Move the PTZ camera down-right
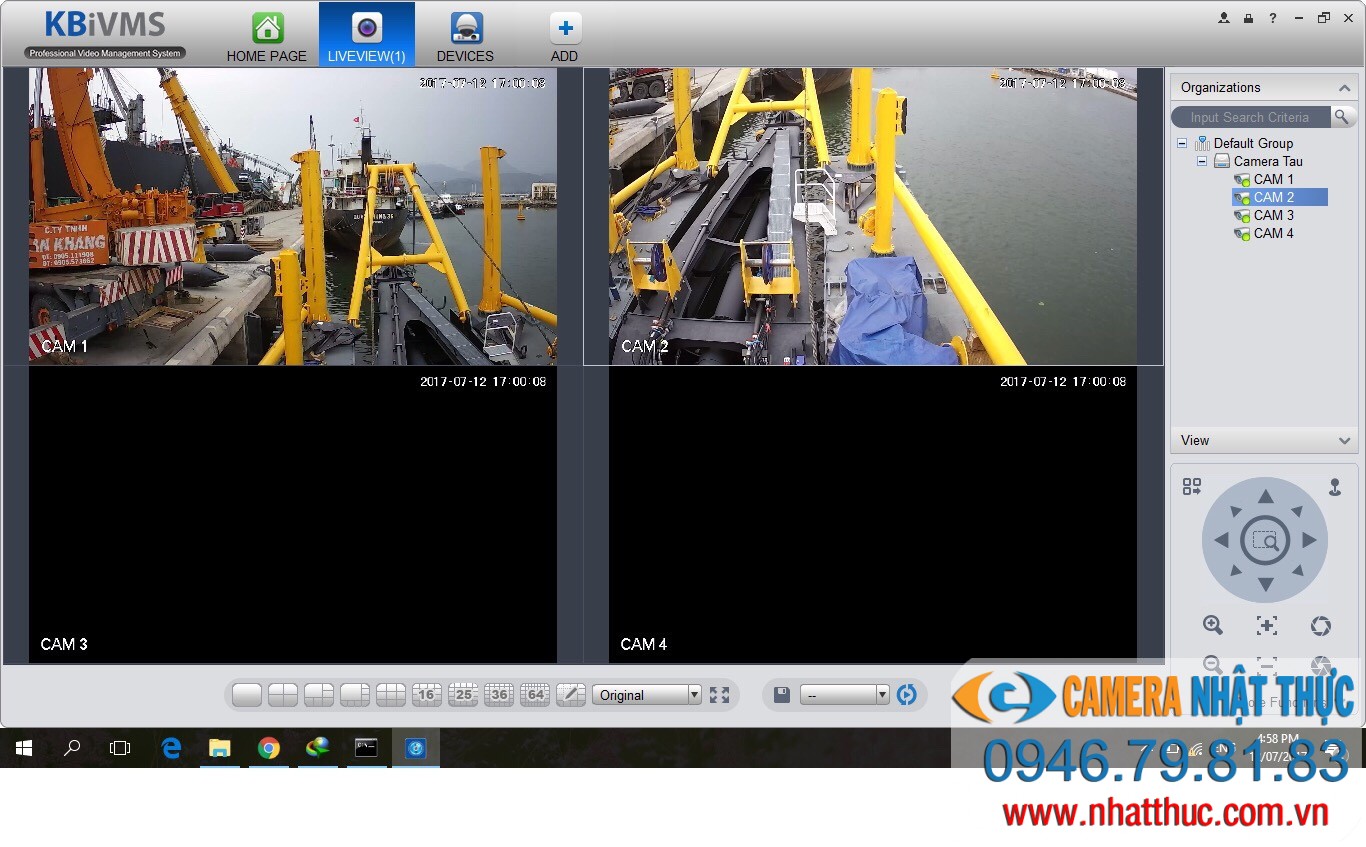 pos(1297,571)
